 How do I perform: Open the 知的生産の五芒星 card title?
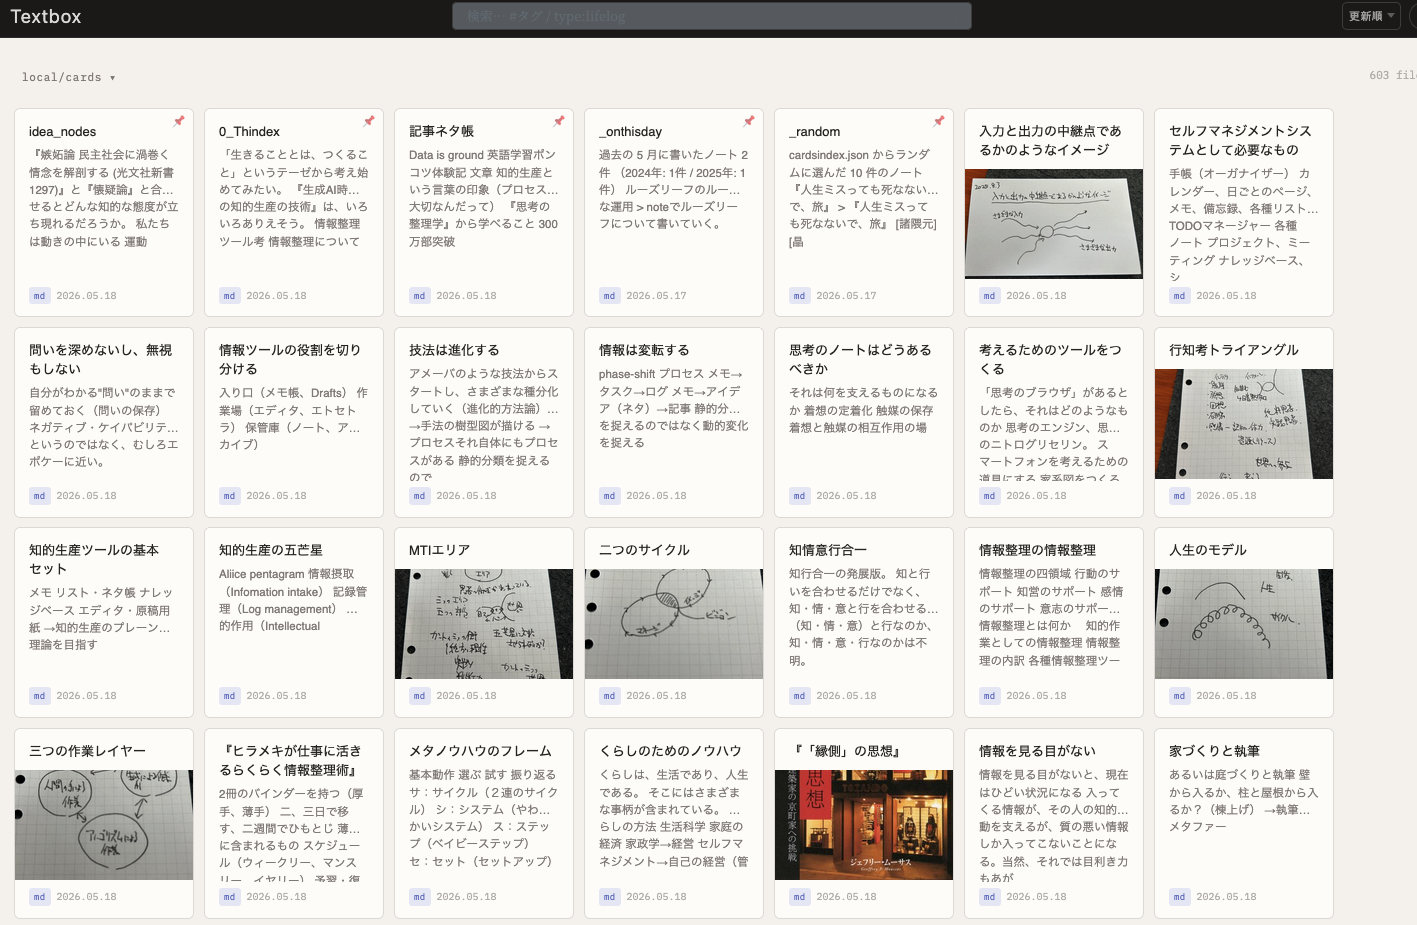(271, 550)
